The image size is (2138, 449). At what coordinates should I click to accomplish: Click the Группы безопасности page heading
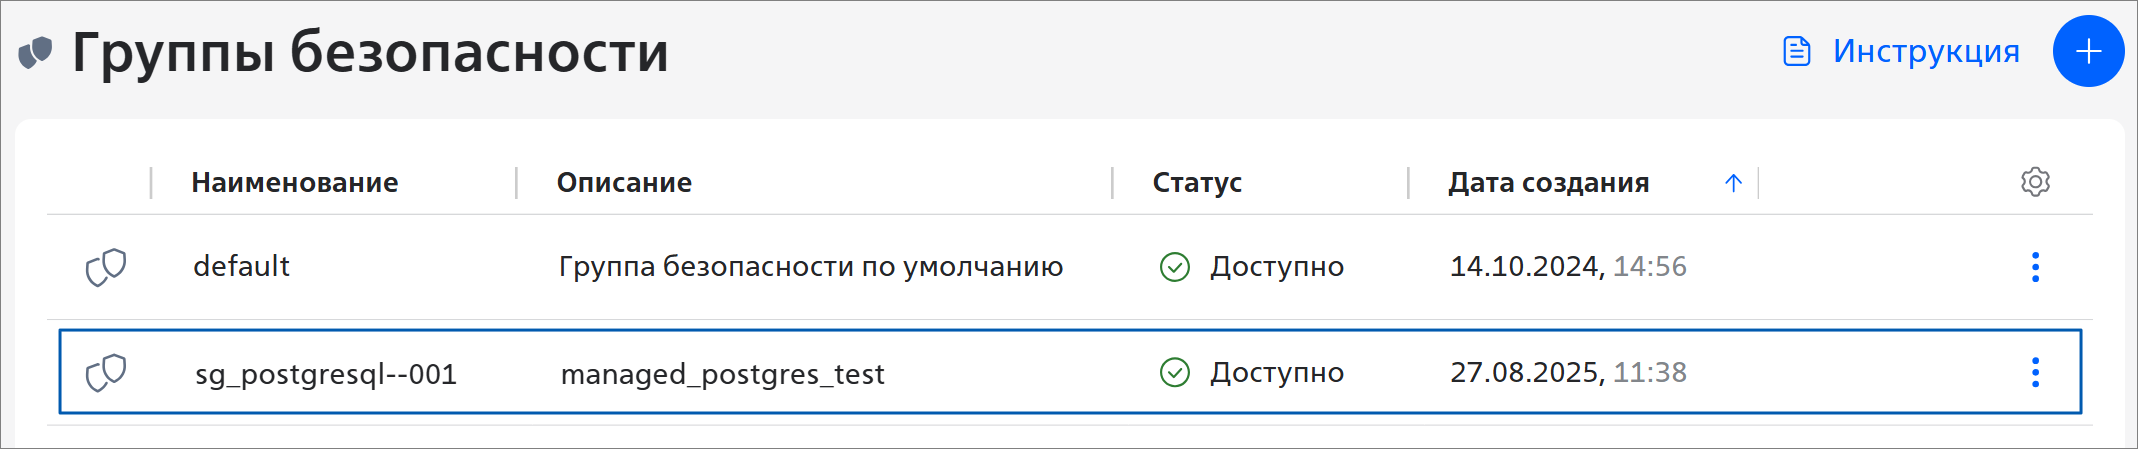[x=370, y=52]
